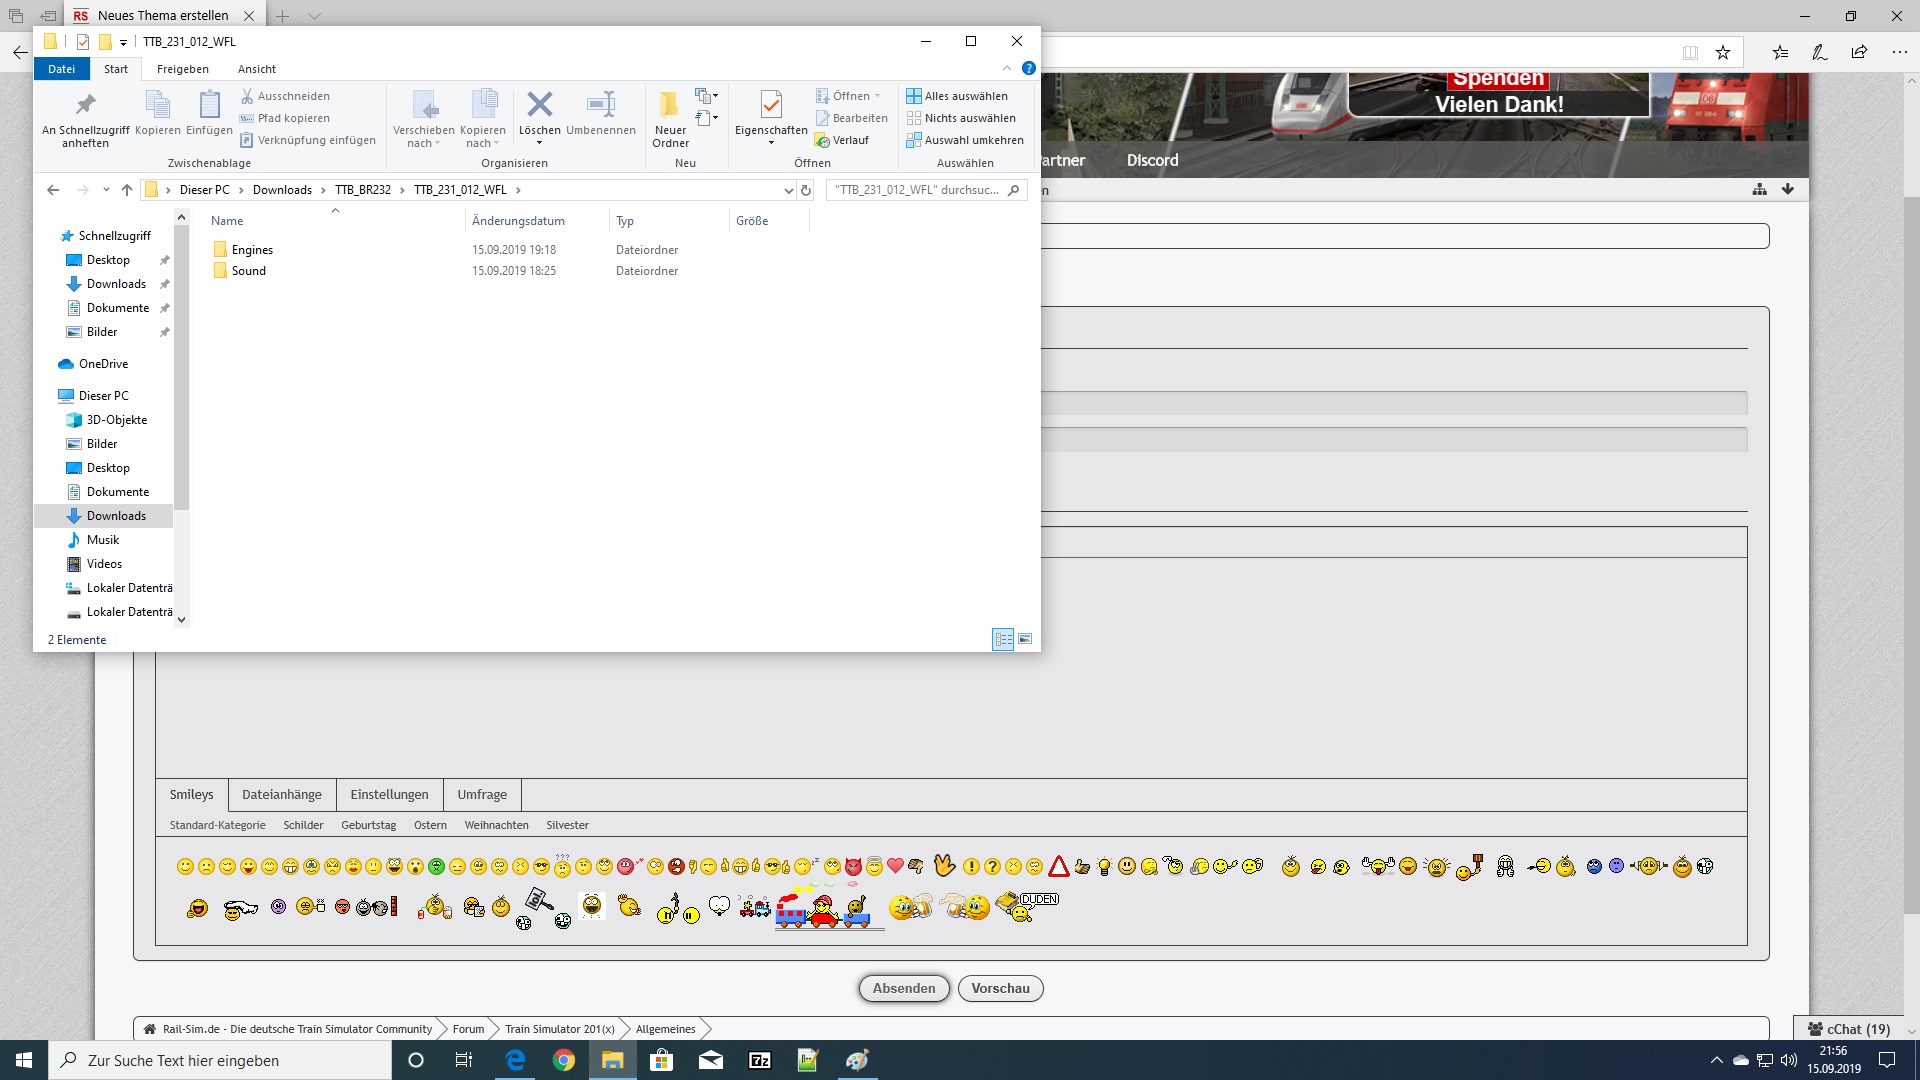Pin to Schnellzugriff with the pin icon
1920x1080 pixels.
coord(85,105)
